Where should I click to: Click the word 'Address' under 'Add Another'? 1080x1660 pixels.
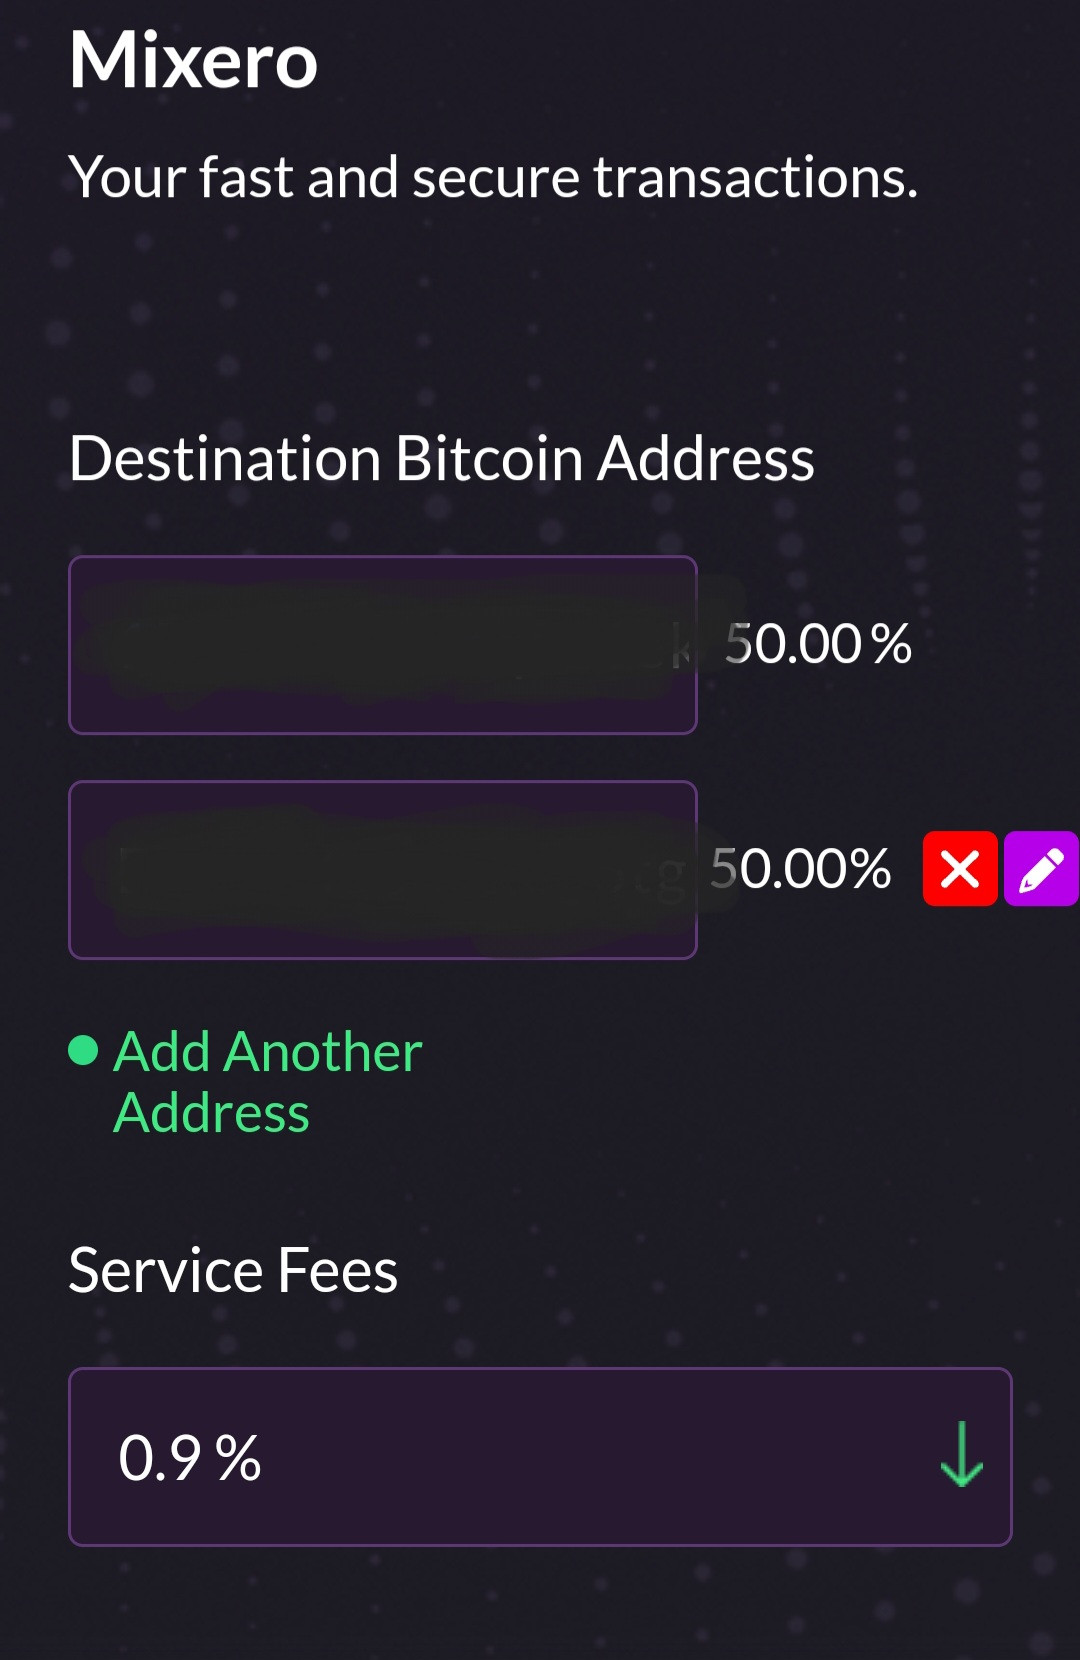212,1113
